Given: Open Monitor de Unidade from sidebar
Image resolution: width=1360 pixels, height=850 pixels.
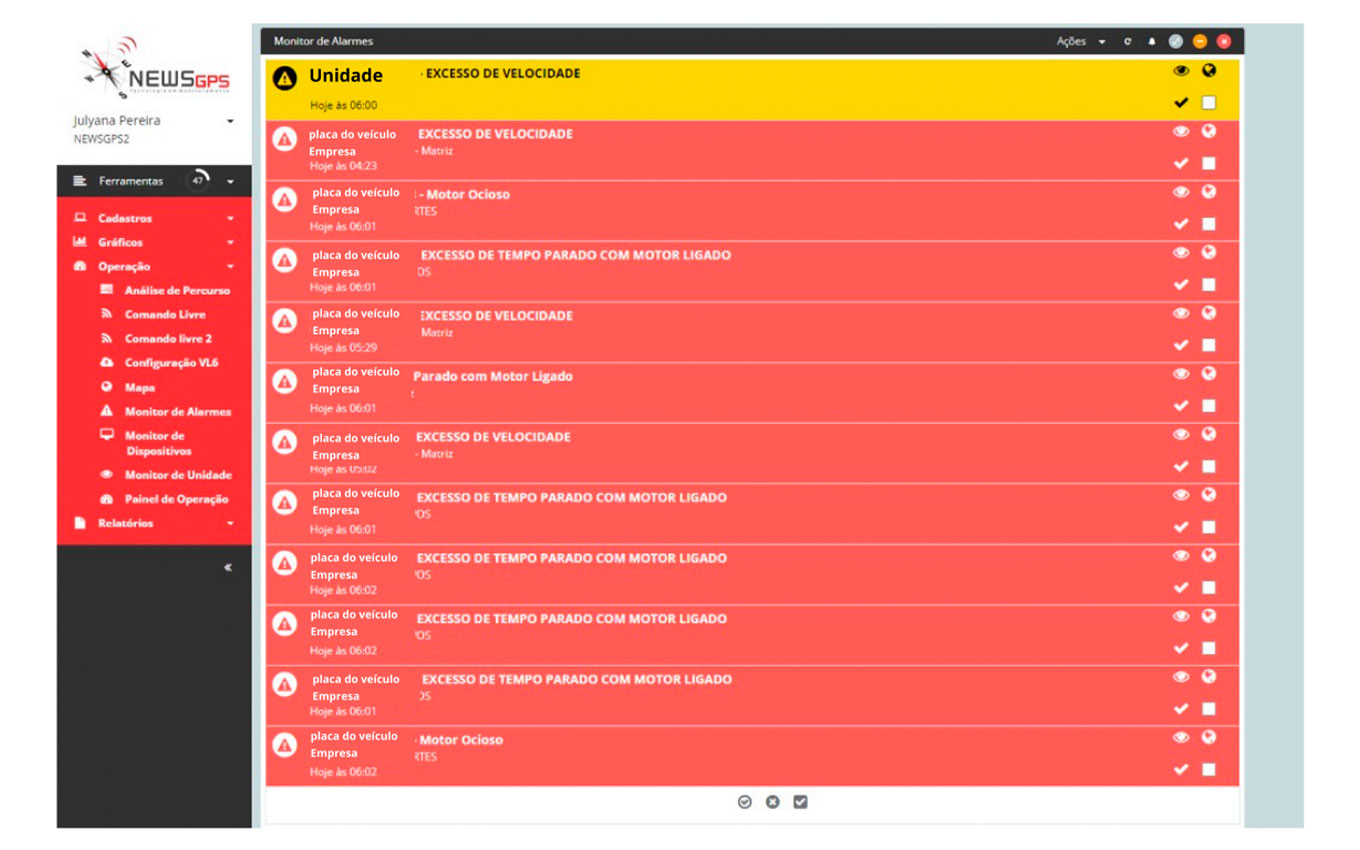Looking at the screenshot, I should point(177,475).
